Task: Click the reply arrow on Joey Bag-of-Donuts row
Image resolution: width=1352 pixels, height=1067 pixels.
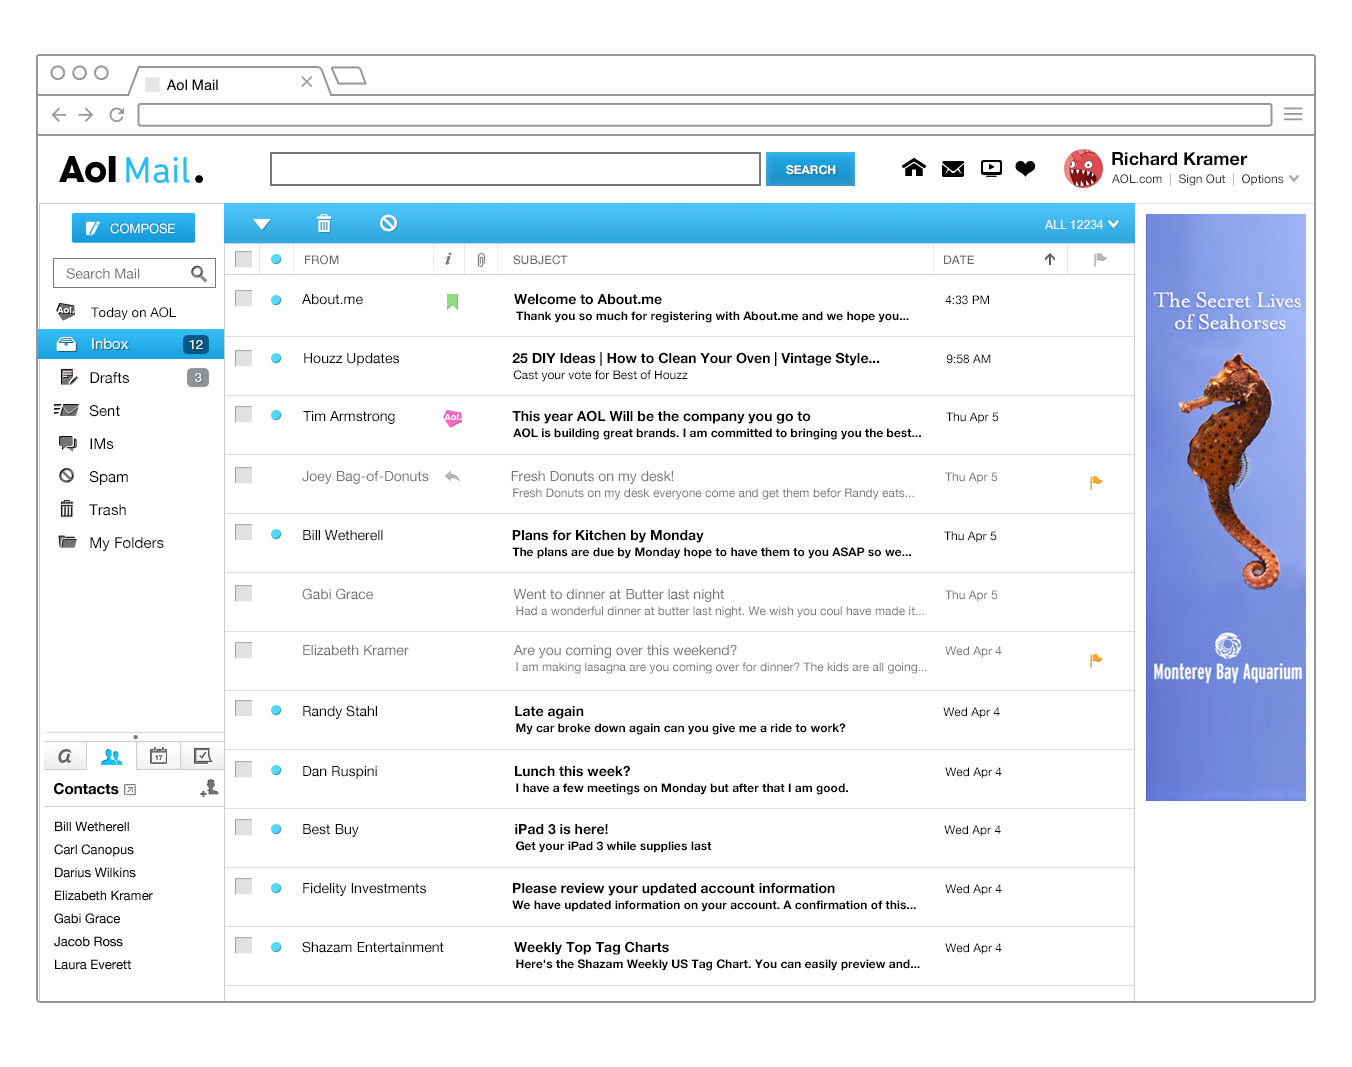Action: (452, 477)
